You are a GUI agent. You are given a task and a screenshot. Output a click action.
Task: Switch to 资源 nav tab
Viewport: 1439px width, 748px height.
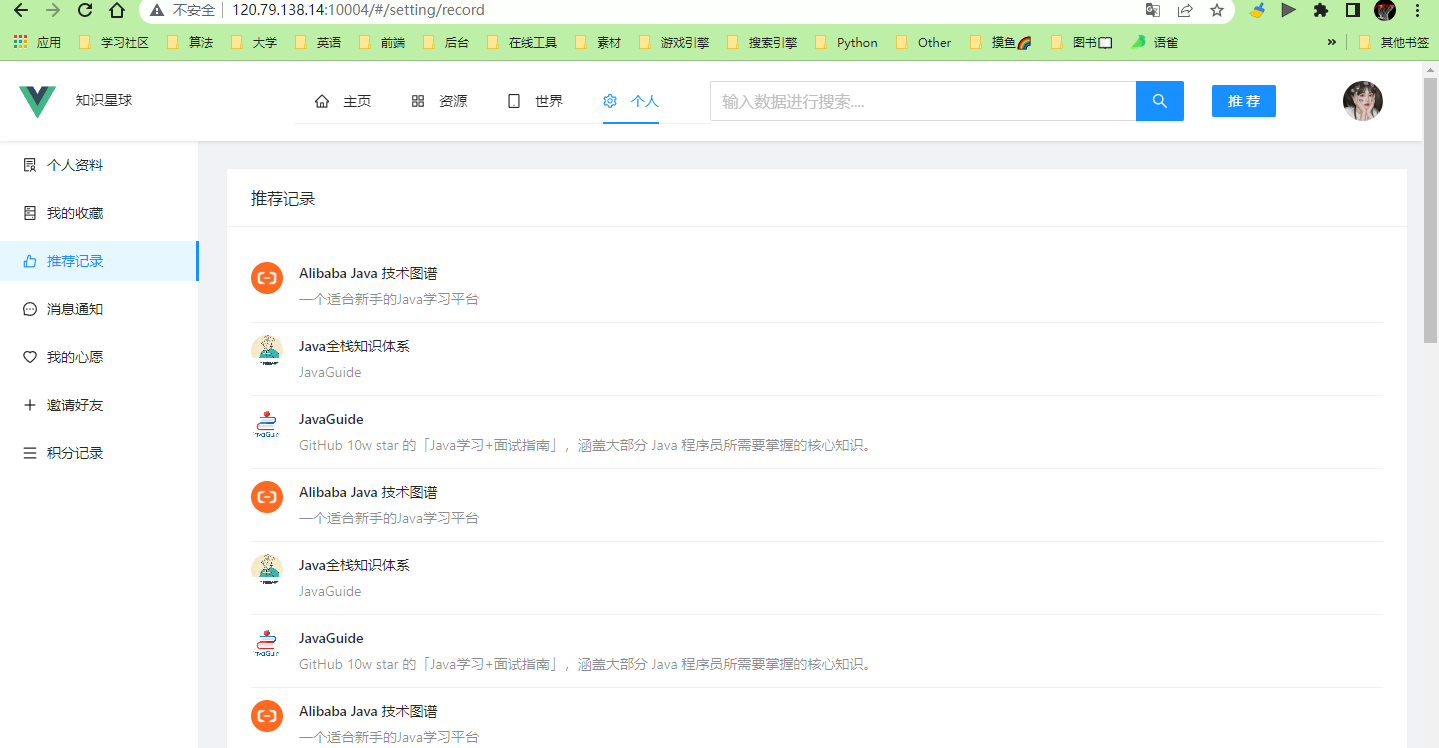(x=439, y=101)
